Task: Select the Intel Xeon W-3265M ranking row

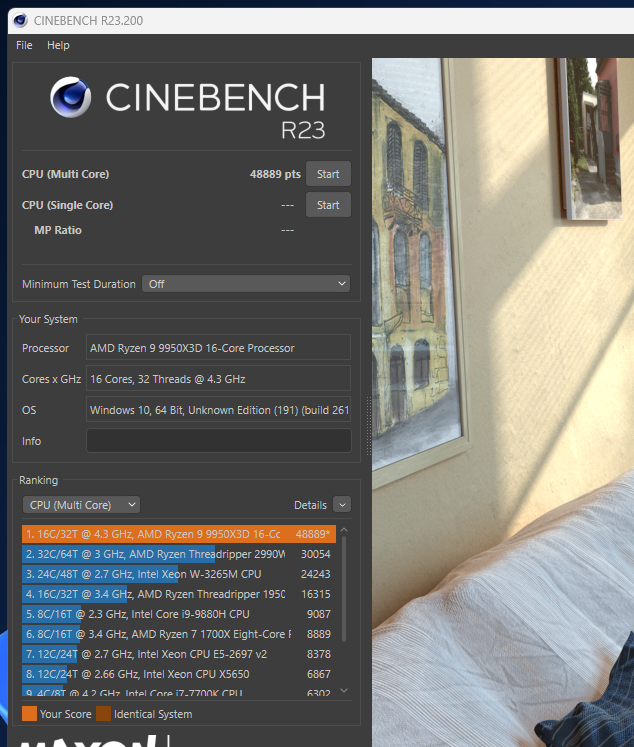Action: tap(179, 574)
